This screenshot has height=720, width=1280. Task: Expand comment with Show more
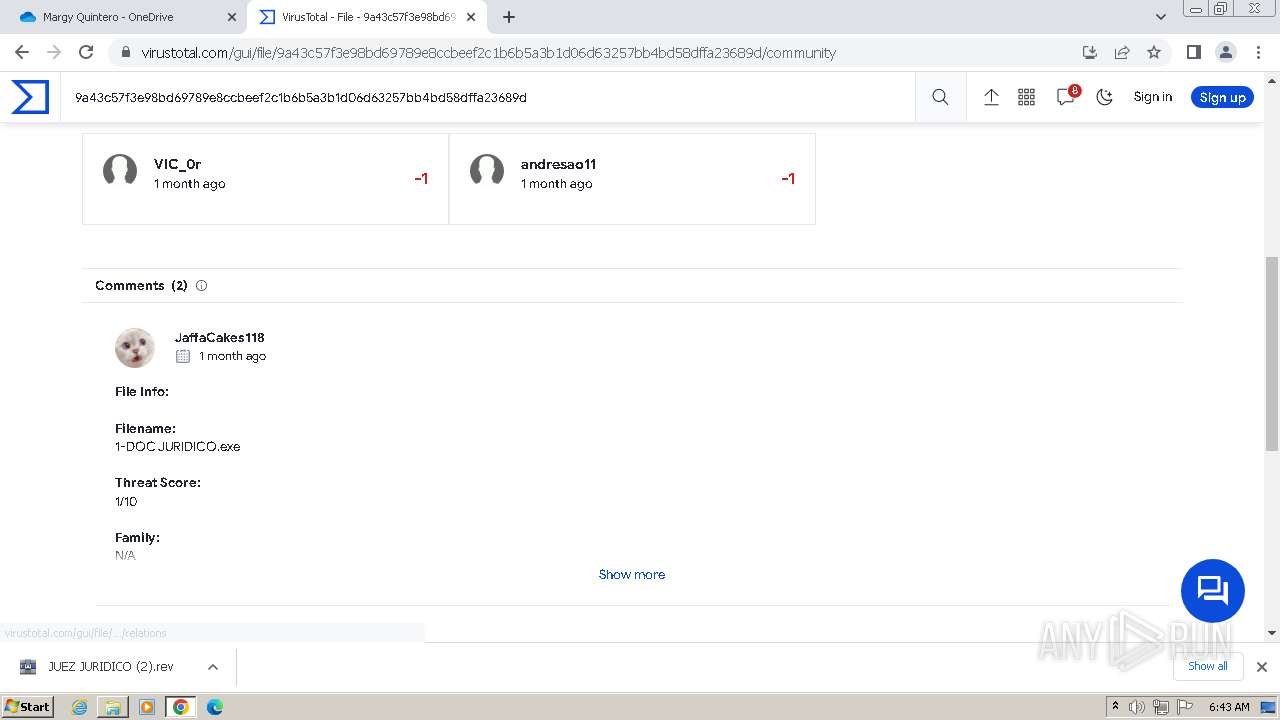[632, 574]
